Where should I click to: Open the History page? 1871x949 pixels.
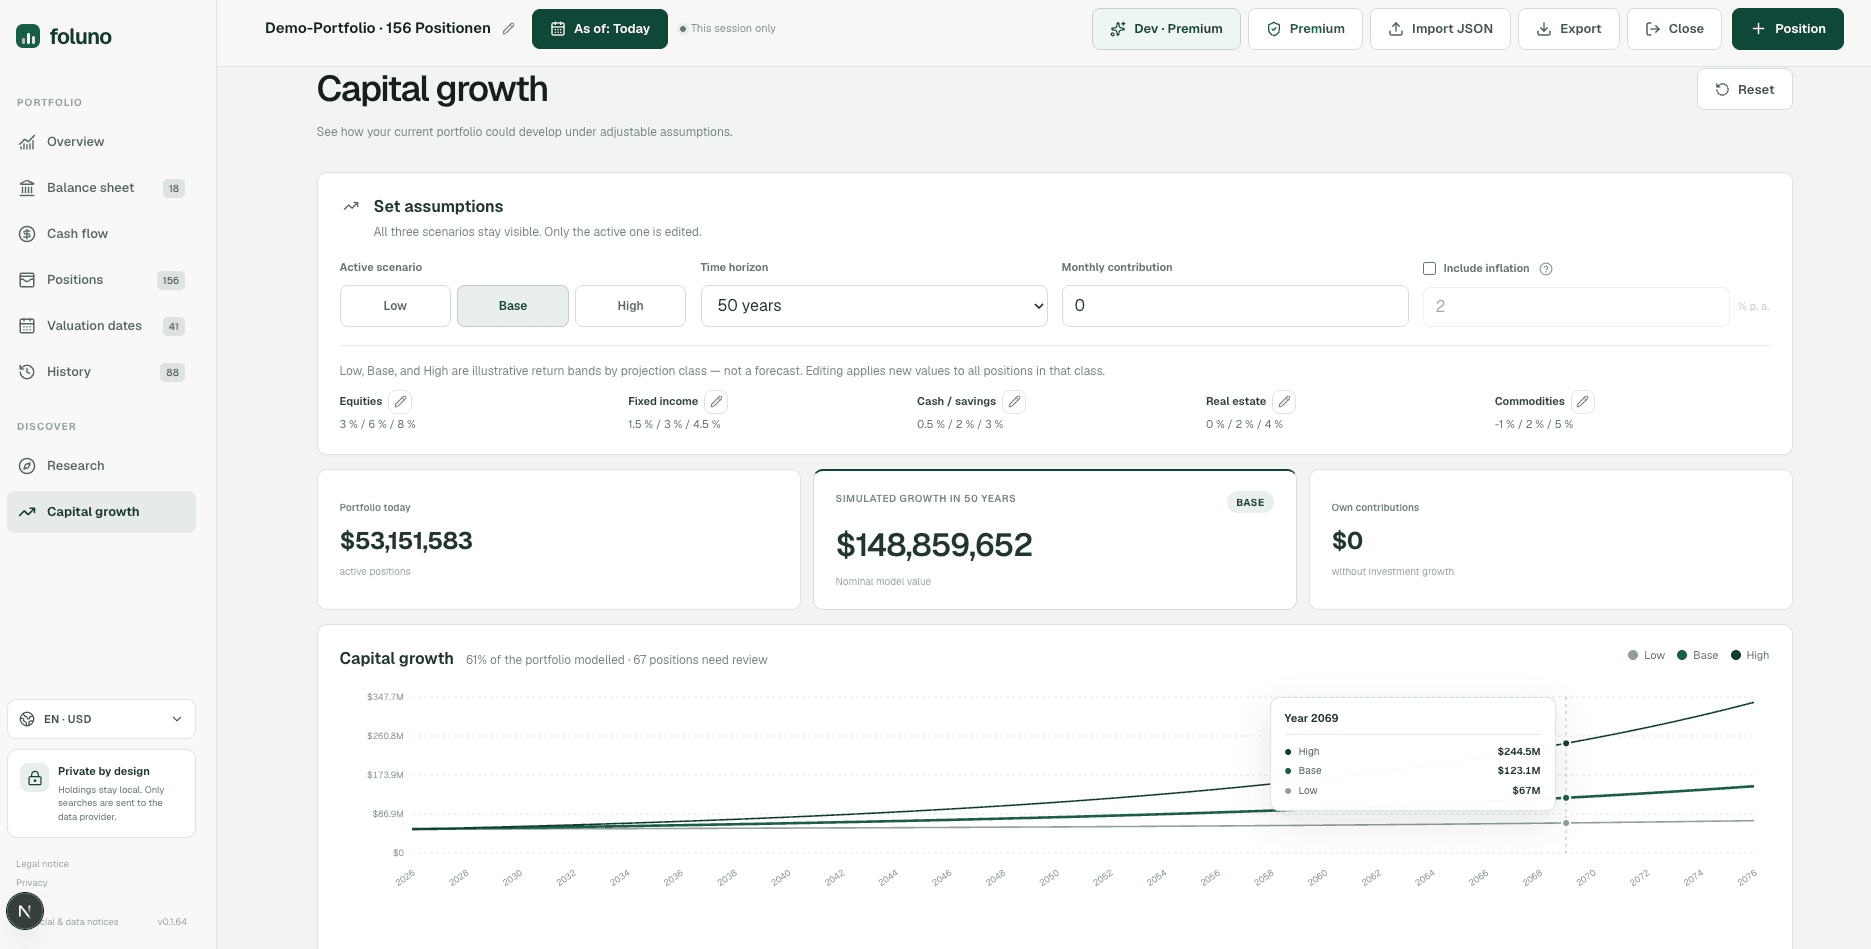(x=101, y=372)
